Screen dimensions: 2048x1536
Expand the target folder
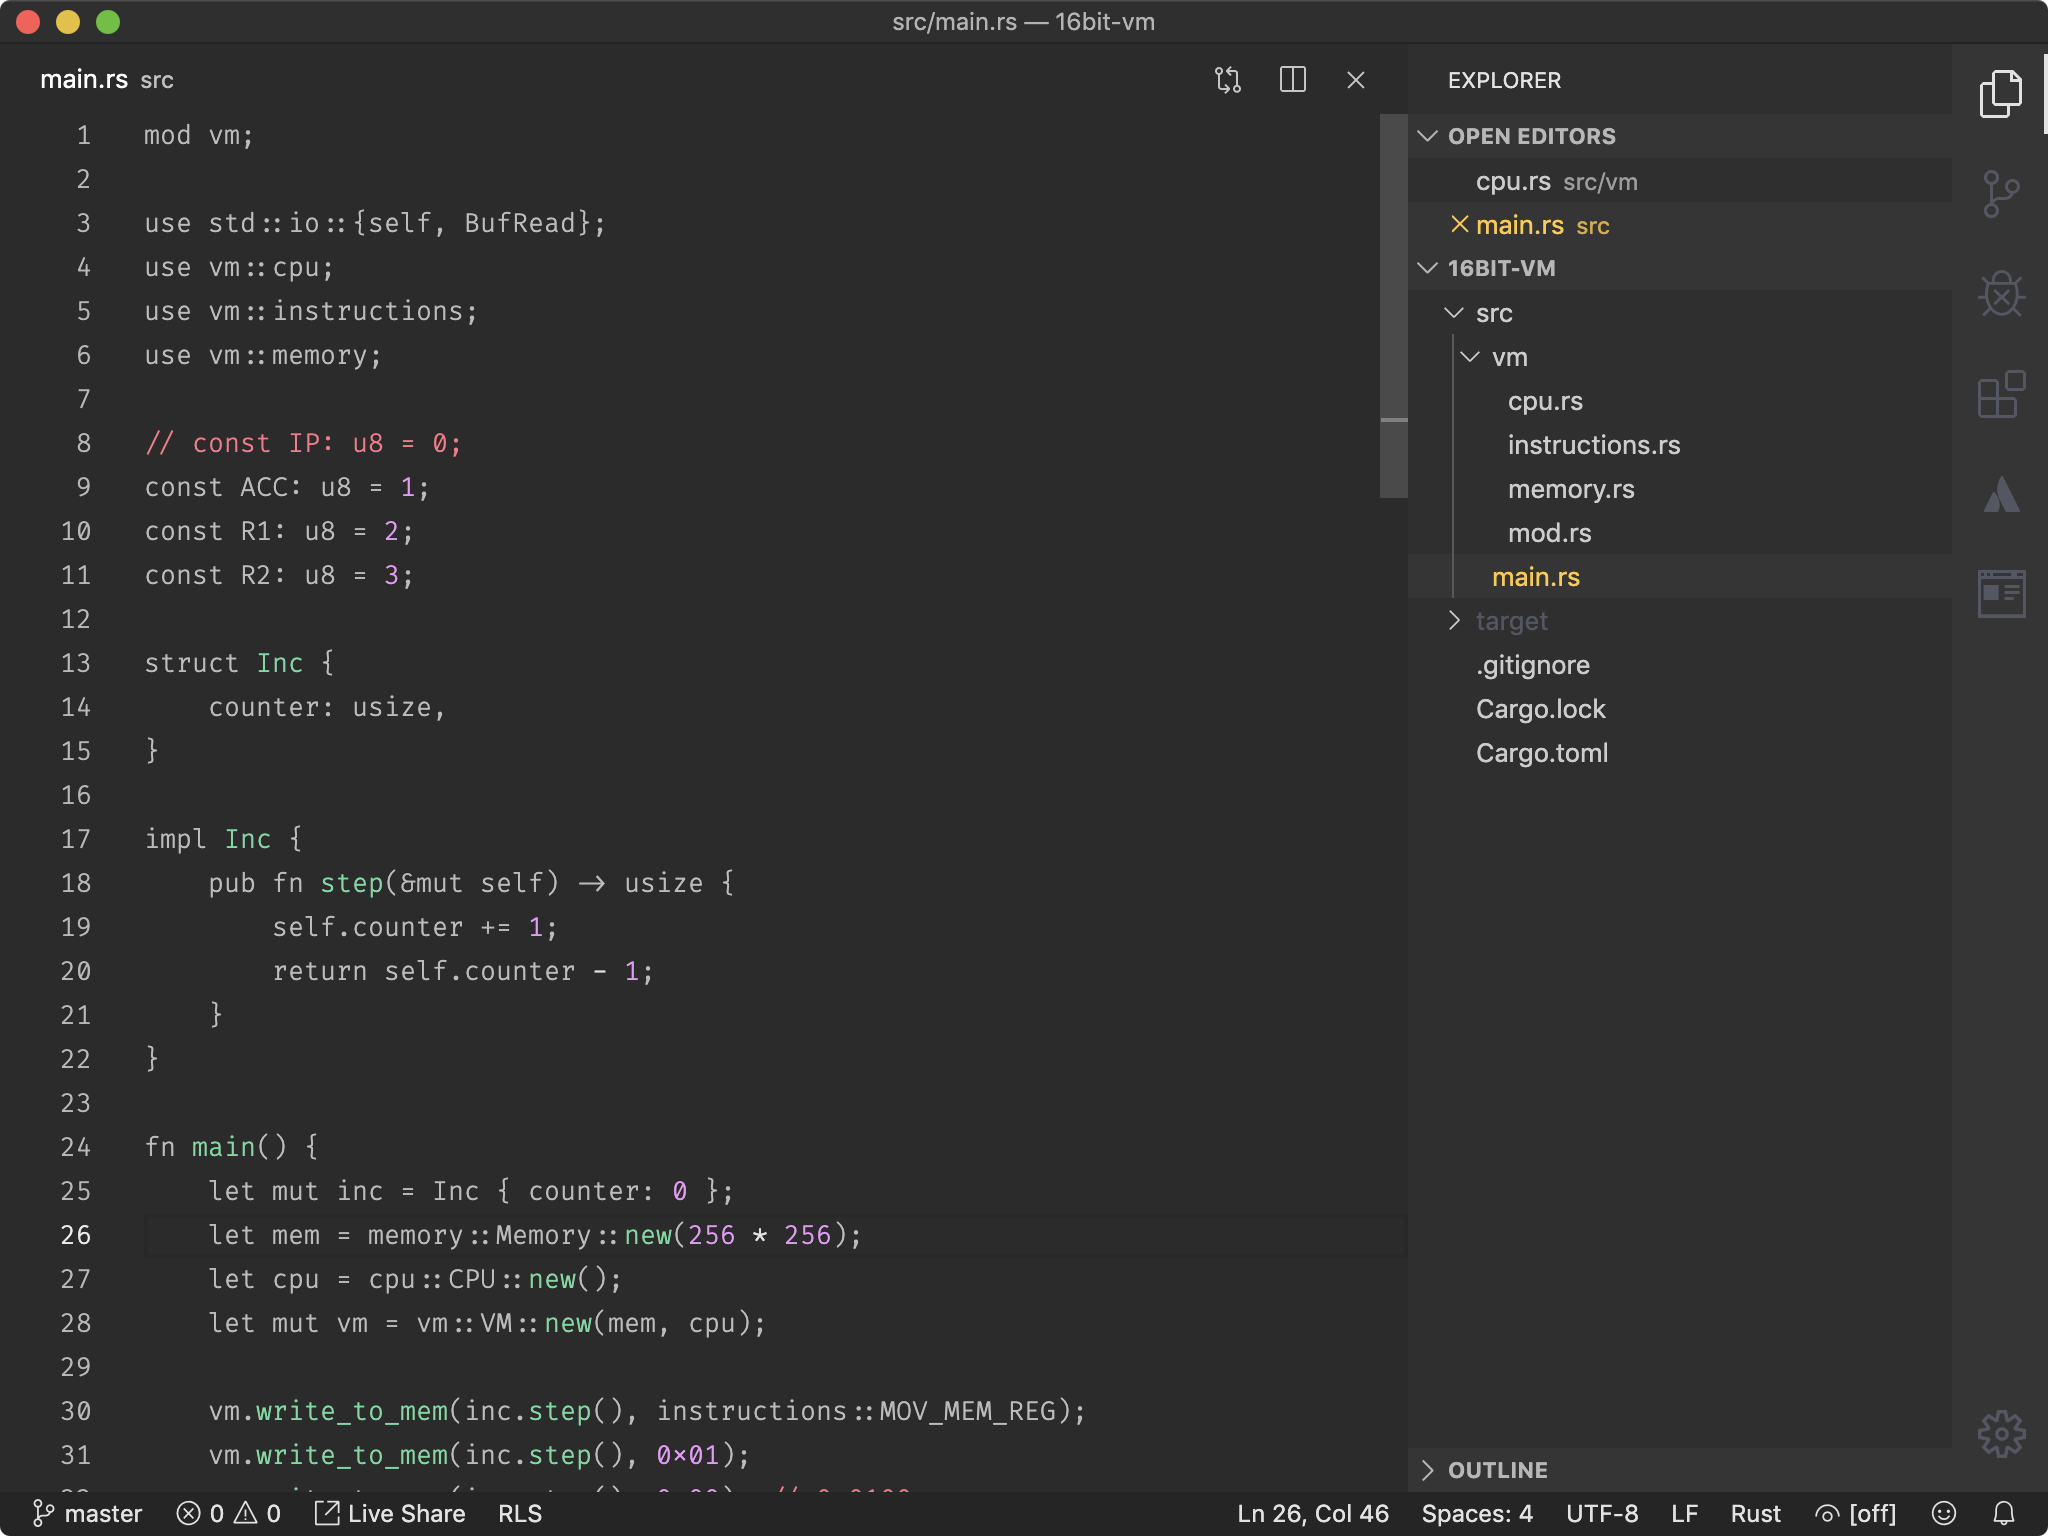[x=1510, y=621]
